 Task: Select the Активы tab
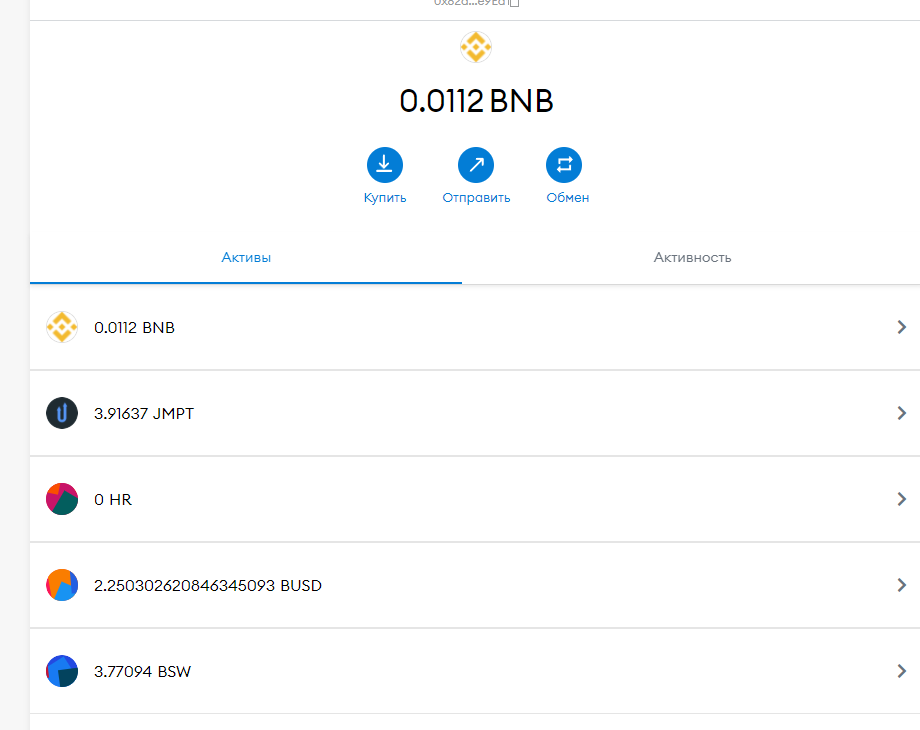click(x=245, y=257)
